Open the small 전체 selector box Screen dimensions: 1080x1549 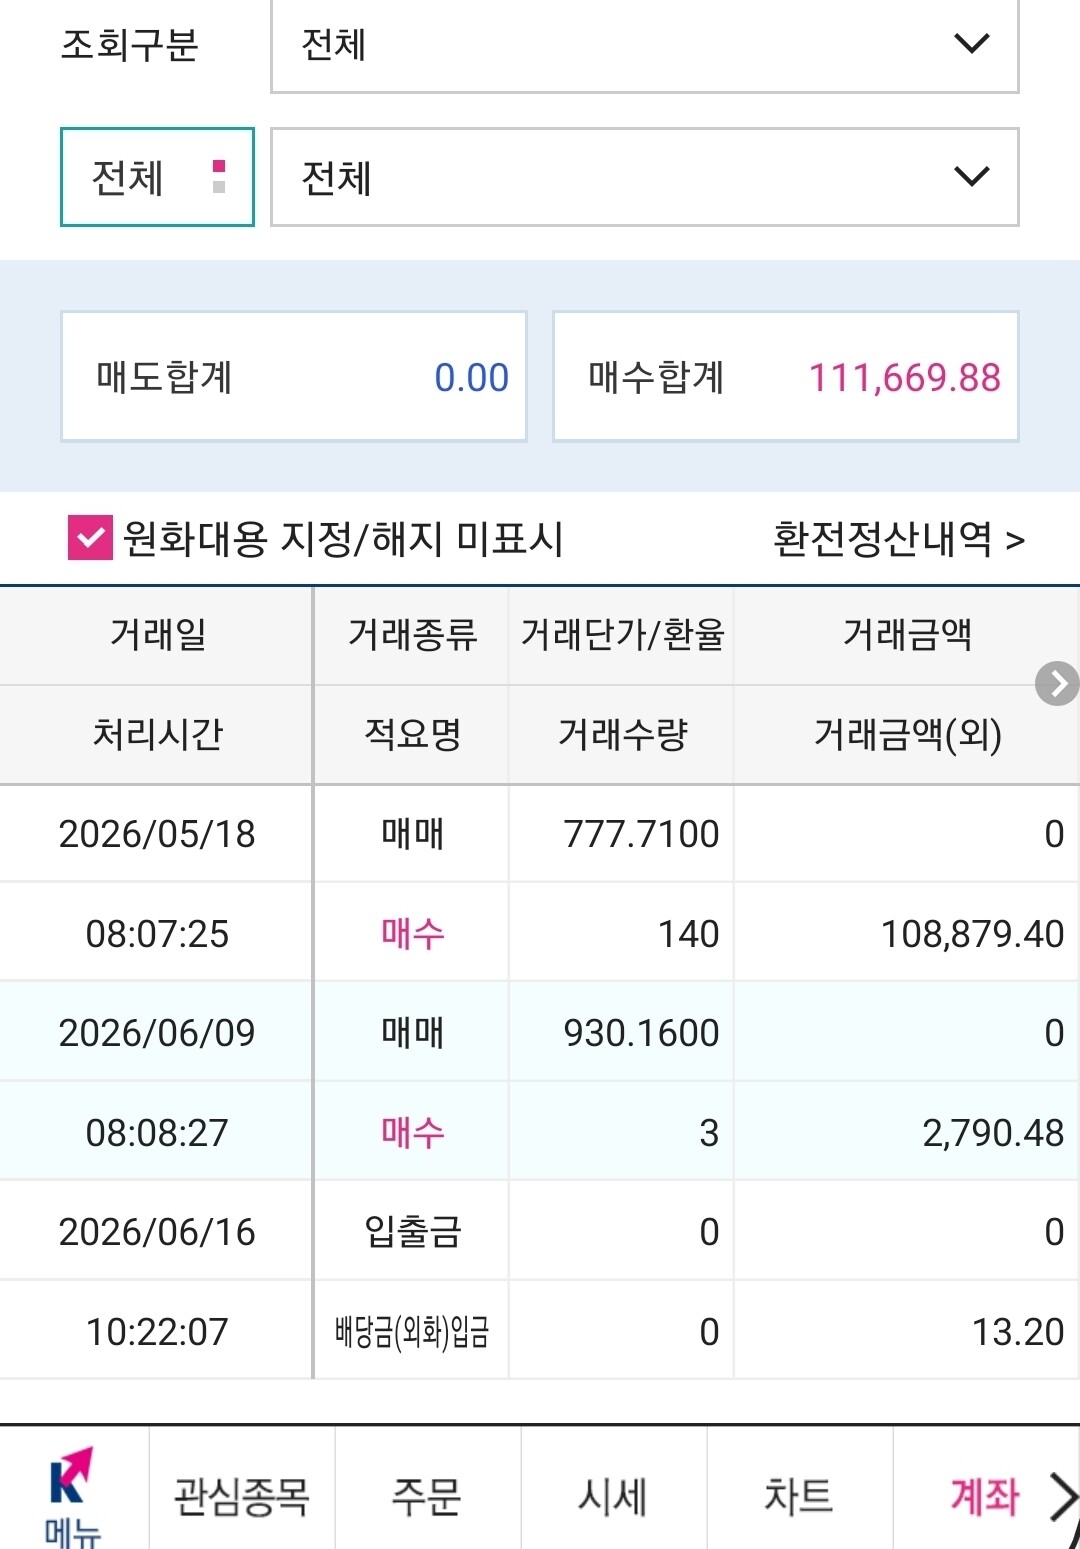click(157, 177)
